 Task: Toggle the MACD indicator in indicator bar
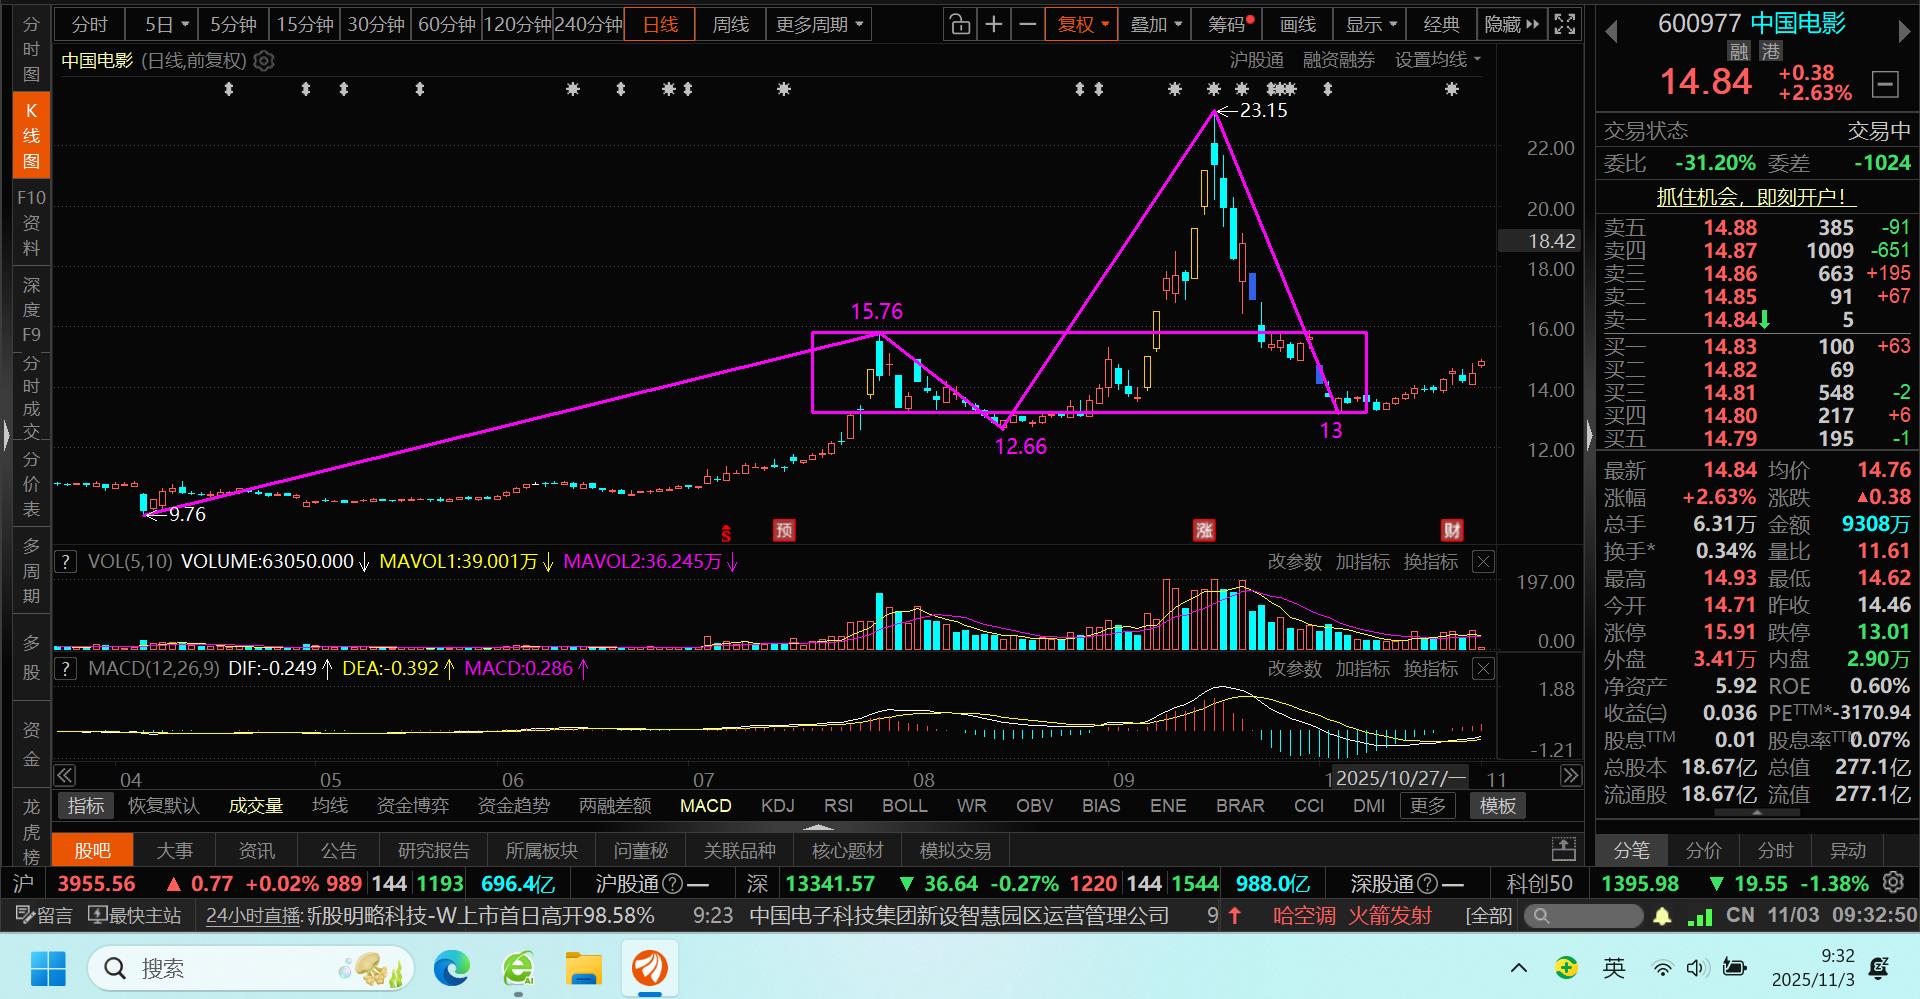tap(706, 806)
